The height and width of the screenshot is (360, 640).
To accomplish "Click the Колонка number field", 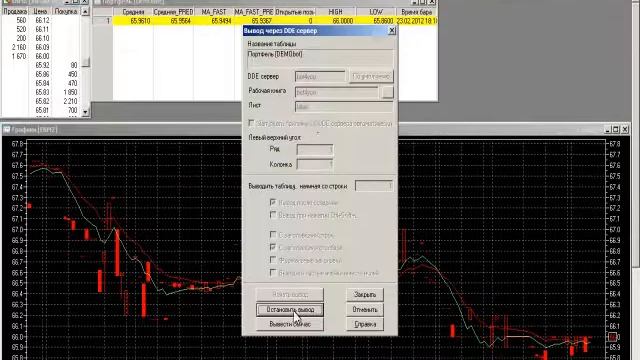I will pos(315,164).
